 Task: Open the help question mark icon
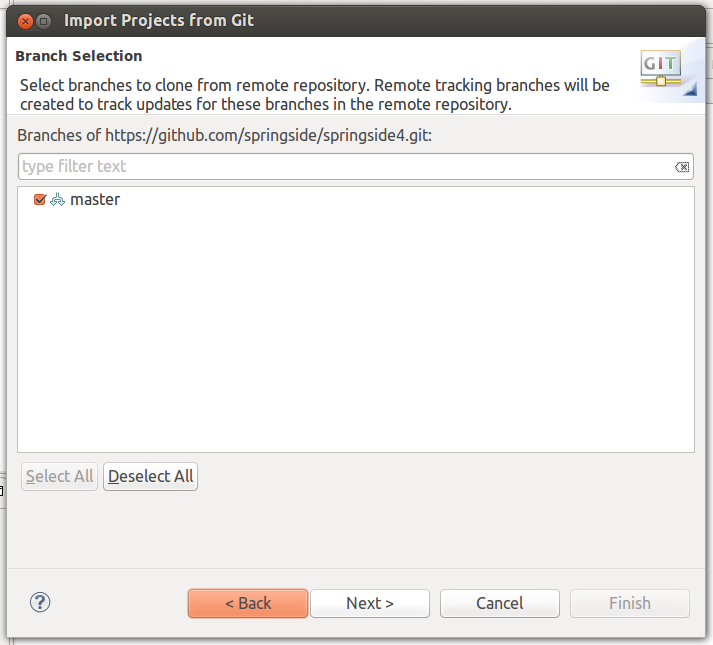[40, 602]
